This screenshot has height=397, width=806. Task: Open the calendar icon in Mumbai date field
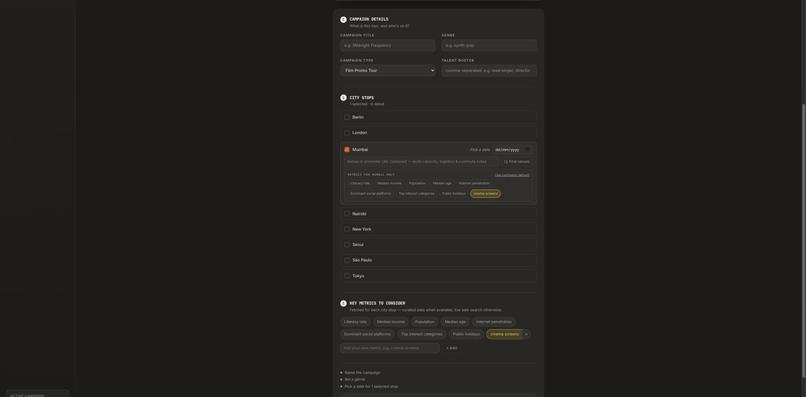[x=527, y=150]
